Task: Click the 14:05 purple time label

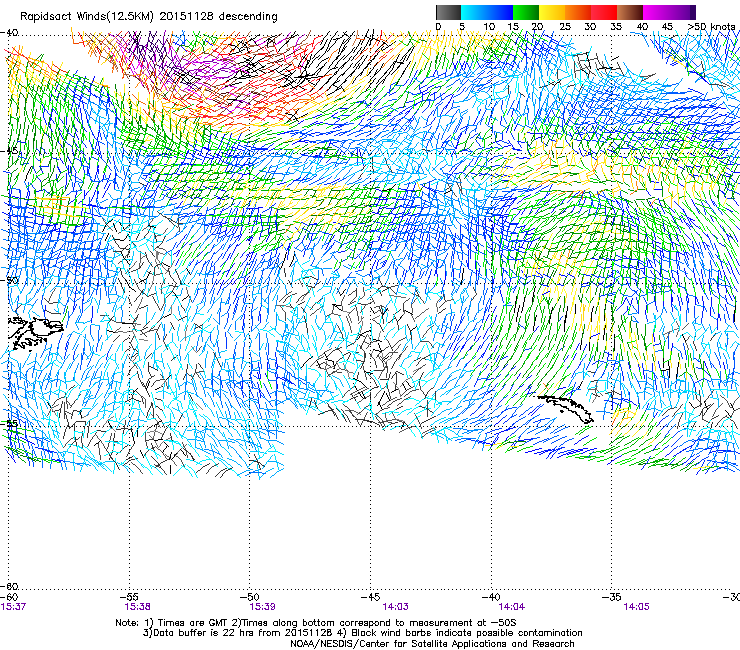Action: [x=636, y=607]
